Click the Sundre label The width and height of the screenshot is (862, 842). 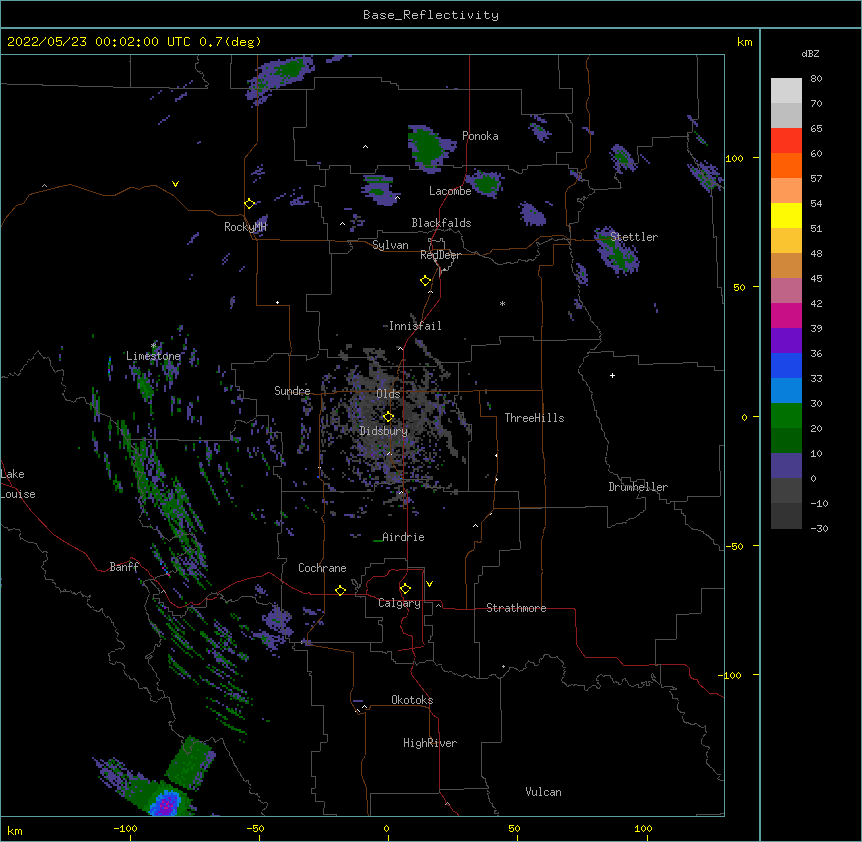click(x=292, y=391)
